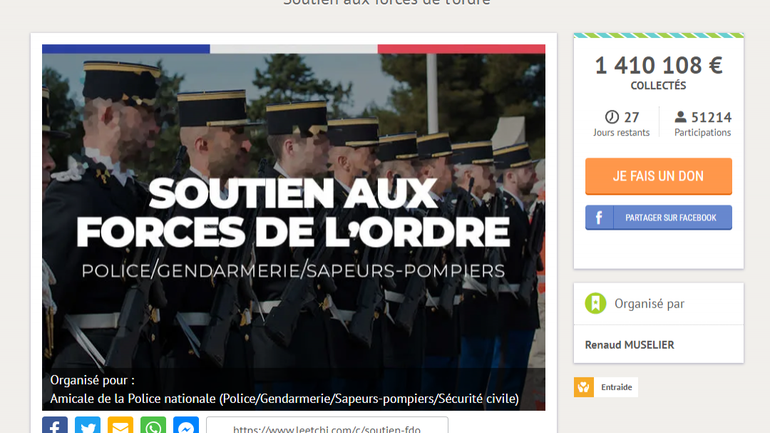Click the "Organisé par" heading
This screenshot has width=770, height=433.
point(649,304)
